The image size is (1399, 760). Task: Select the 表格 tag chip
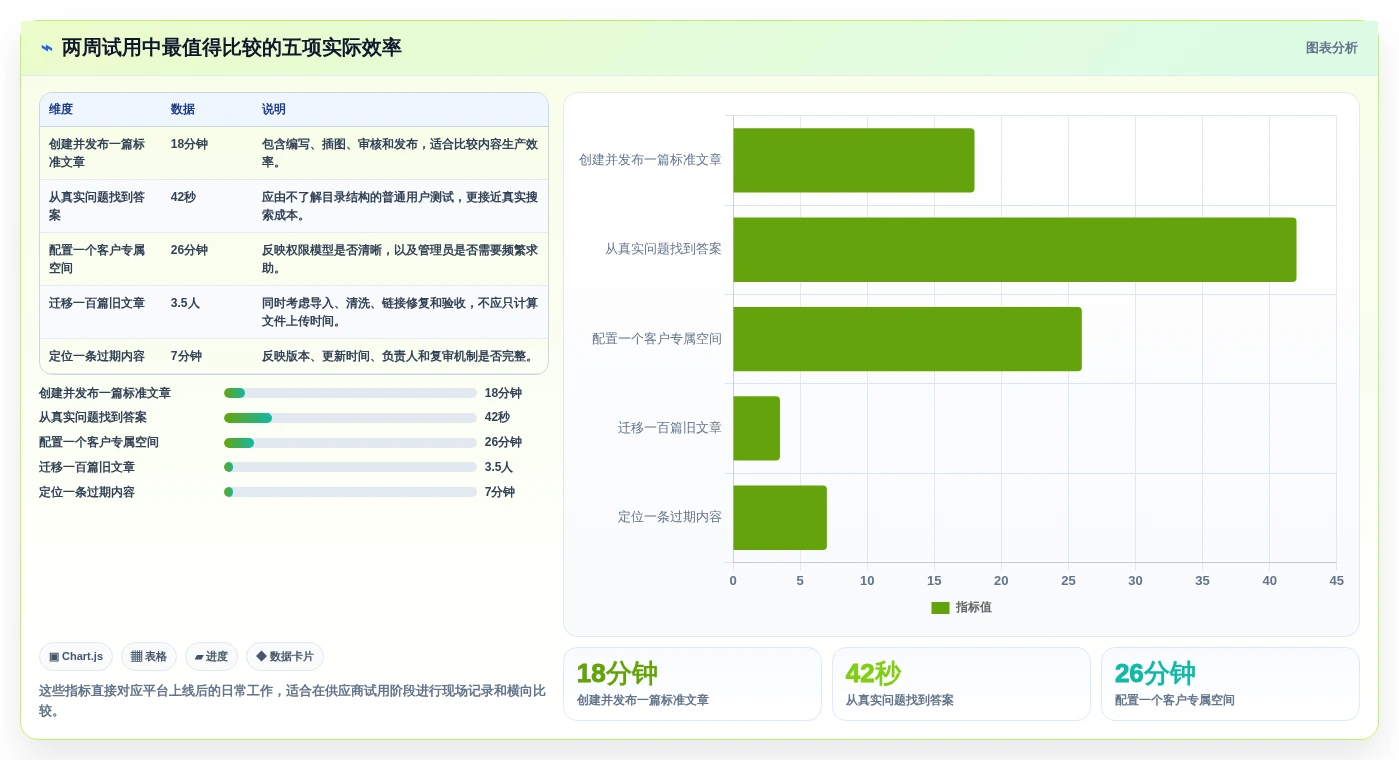click(x=149, y=657)
